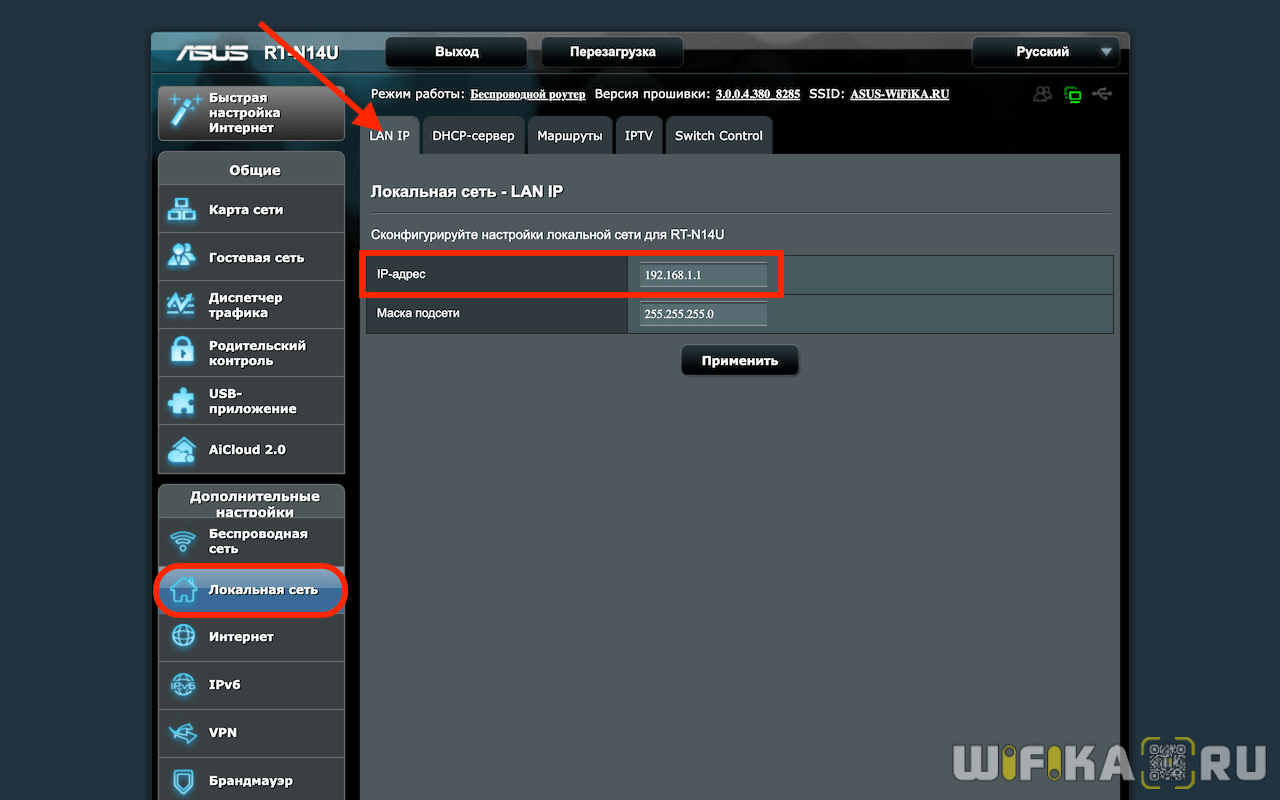Click the IPv6 sidebar icon
Image resolution: width=1280 pixels, height=800 pixels.
pyautogui.click(x=183, y=685)
